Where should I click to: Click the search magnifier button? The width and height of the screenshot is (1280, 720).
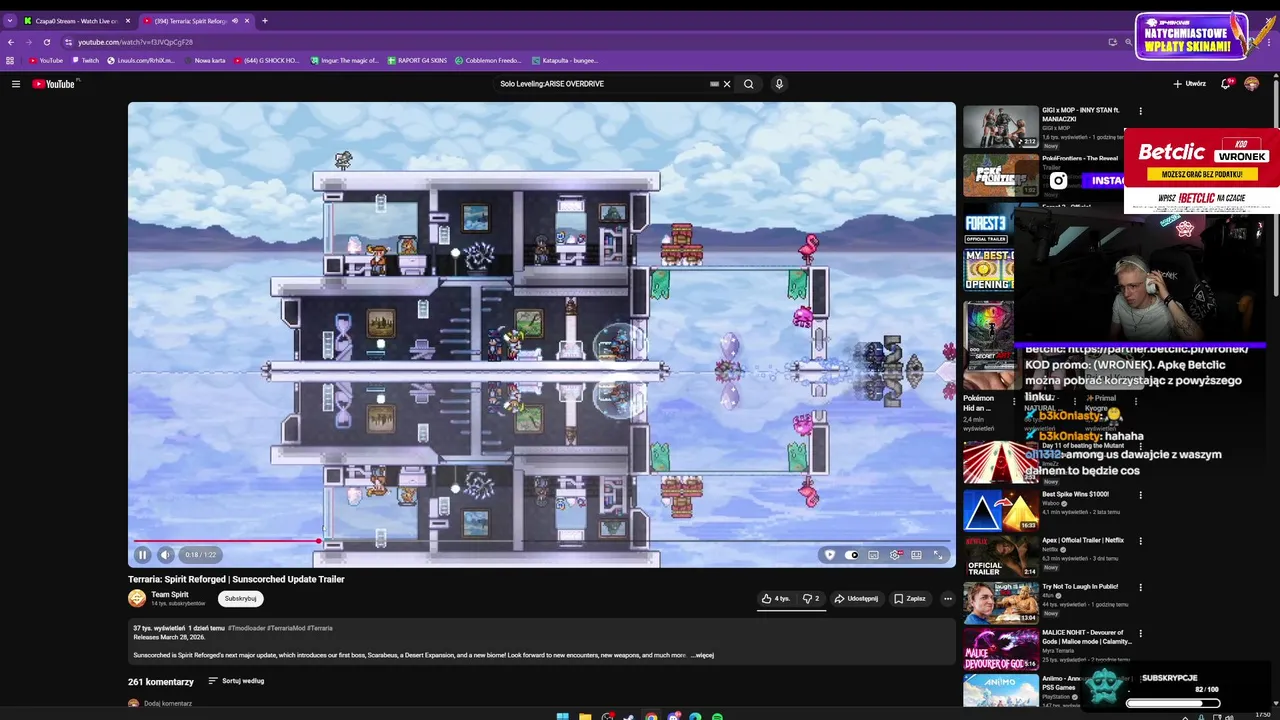coord(748,84)
